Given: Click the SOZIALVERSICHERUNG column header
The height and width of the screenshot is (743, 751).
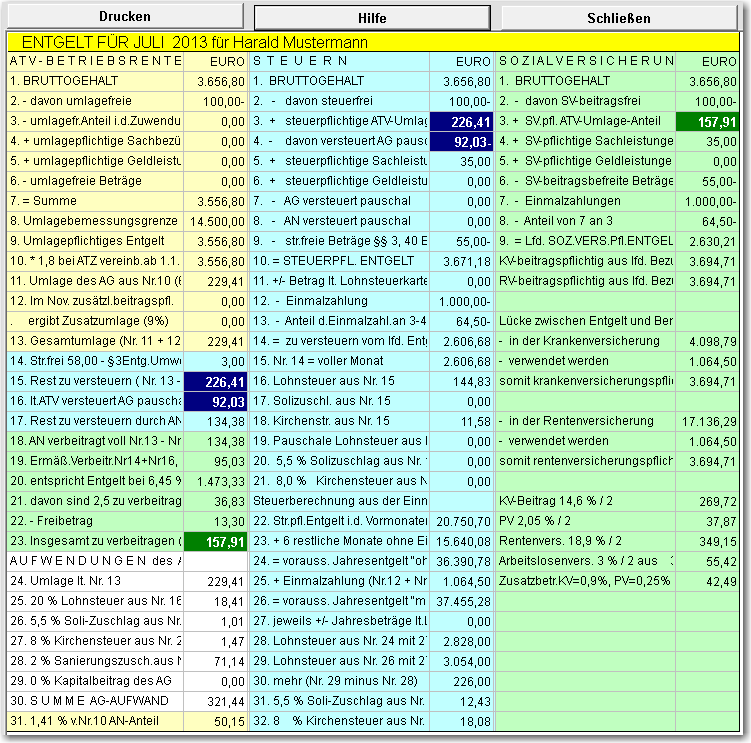Looking at the screenshot, I should [x=586, y=61].
